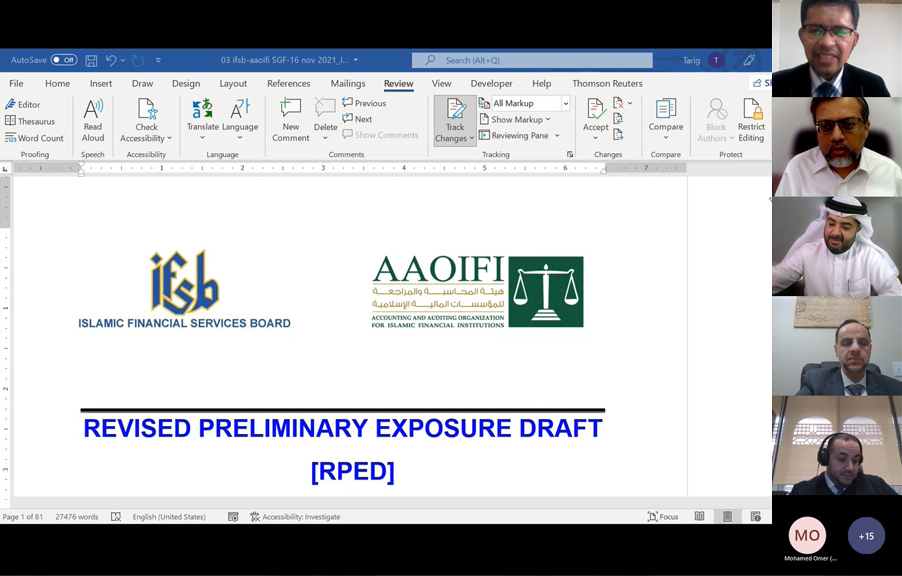Select Print Layout view
Screen dimensions: 902x576
727,517
